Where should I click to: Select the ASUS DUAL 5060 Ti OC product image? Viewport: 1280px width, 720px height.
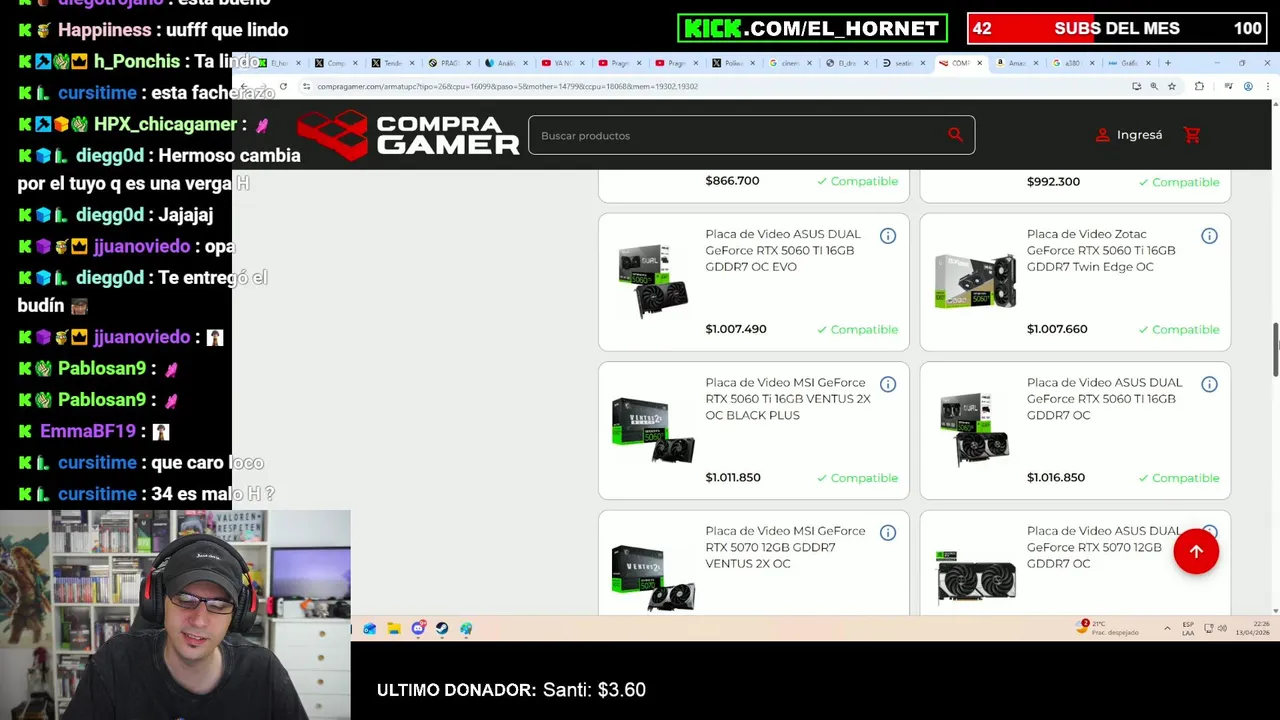click(x=975, y=430)
